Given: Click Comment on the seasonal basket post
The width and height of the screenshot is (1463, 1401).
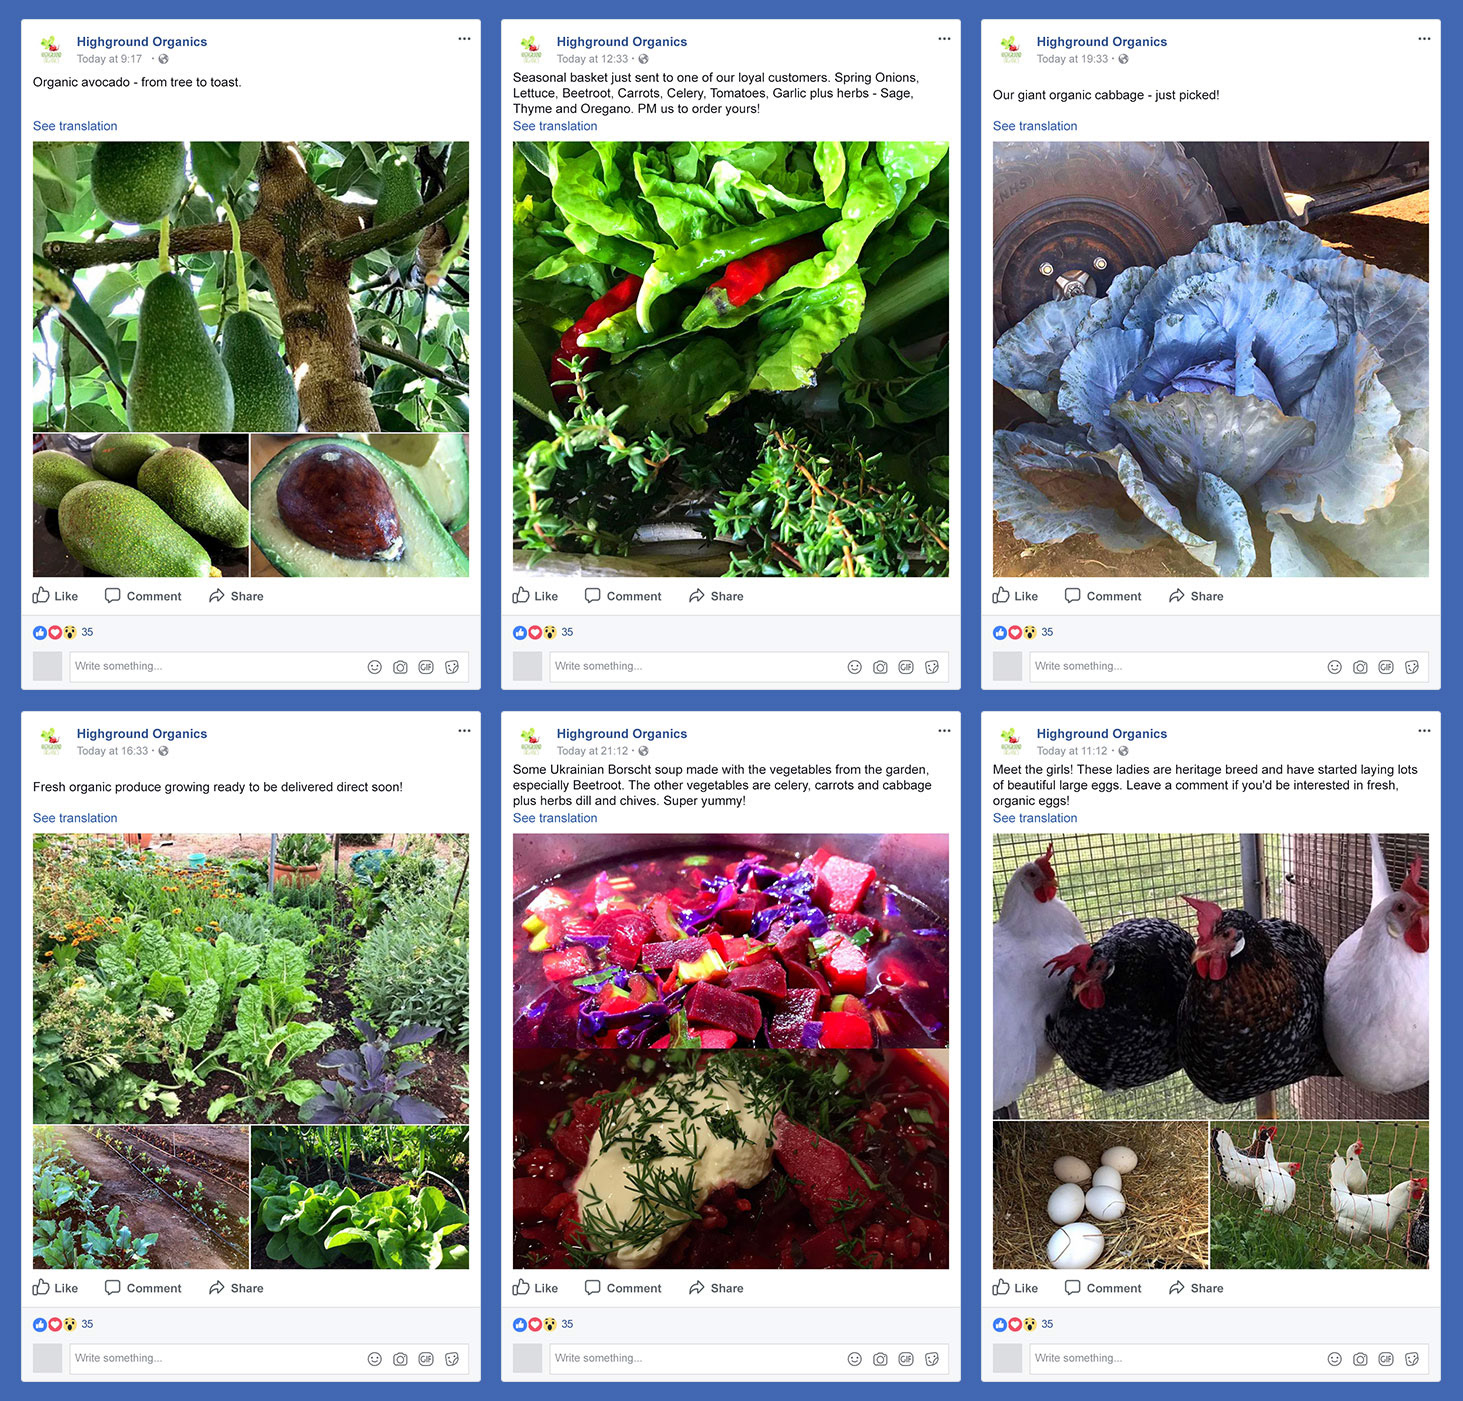Looking at the screenshot, I should point(623,596).
